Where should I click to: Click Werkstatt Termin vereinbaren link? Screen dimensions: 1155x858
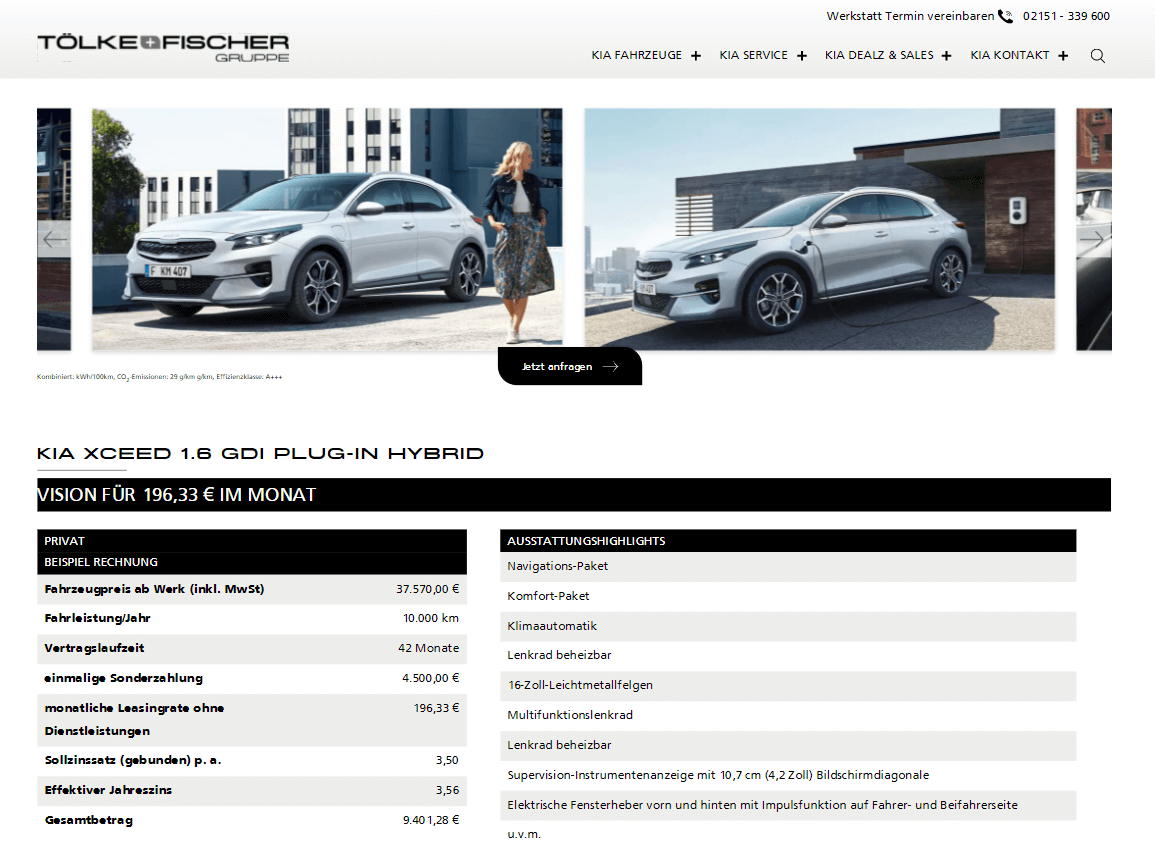[910, 16]
